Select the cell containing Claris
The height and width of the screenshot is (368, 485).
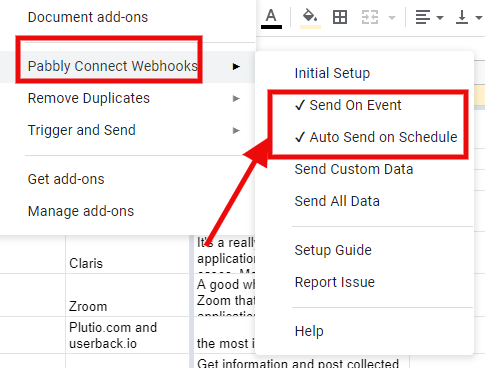coord(128,255)
